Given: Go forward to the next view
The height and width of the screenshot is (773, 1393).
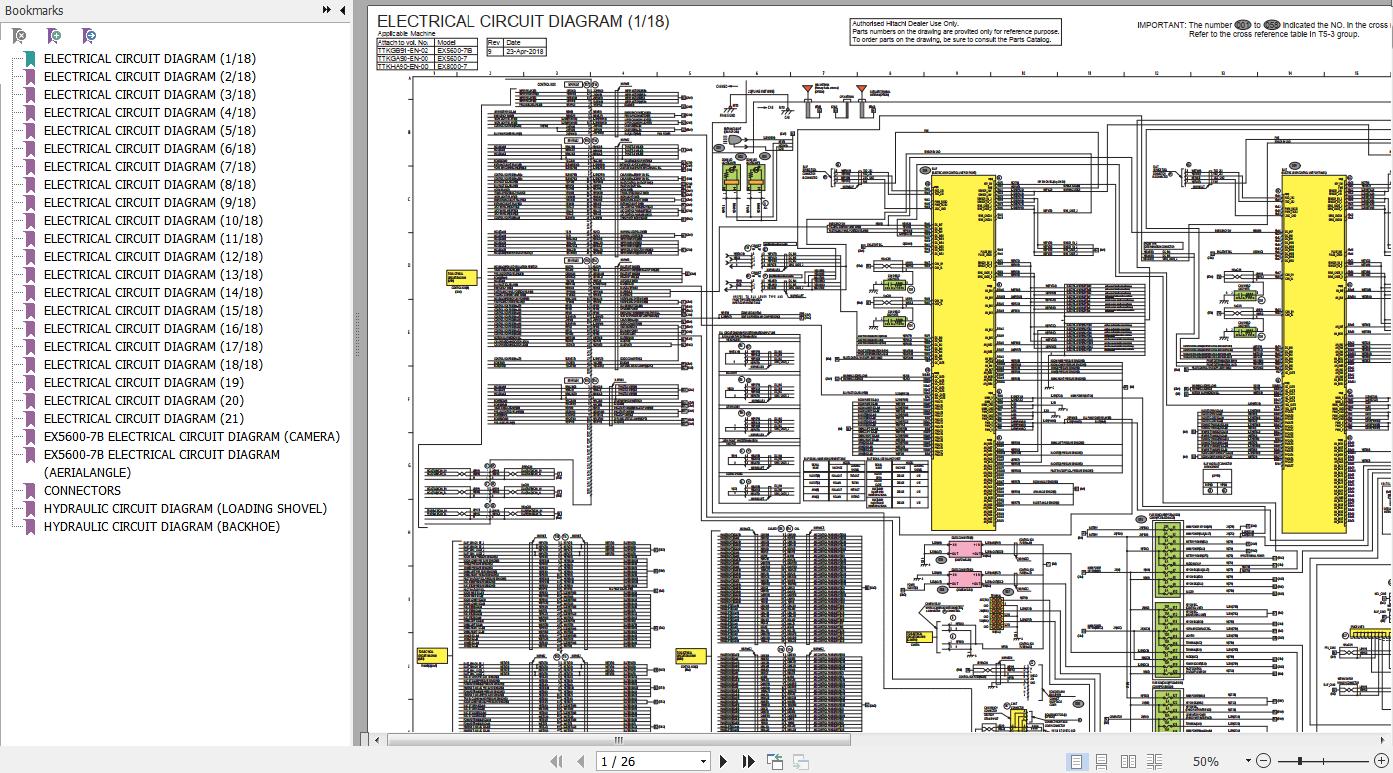Looking at the screenshot, I should (x=800, y=761).
